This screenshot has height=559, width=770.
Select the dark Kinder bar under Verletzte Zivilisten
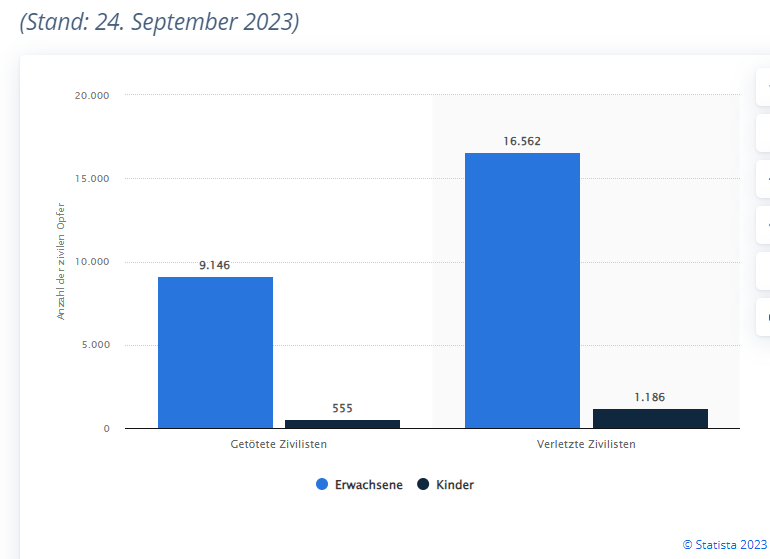(x=650, y=418)
